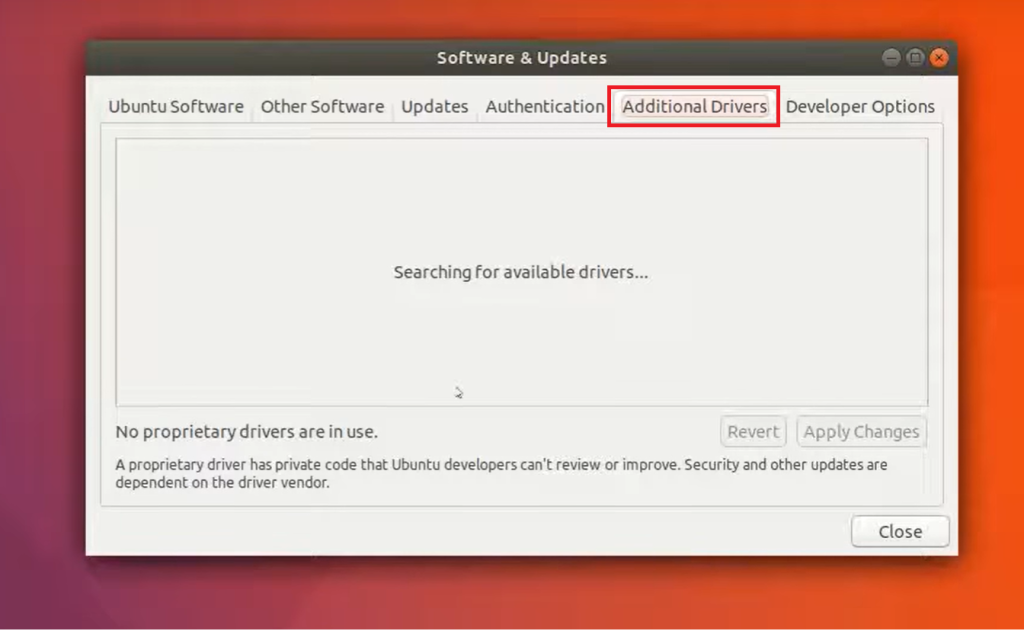Viewport: 1024px width, 631px height.
Task: Click the disabled Revert button
Action: [753, 431]
